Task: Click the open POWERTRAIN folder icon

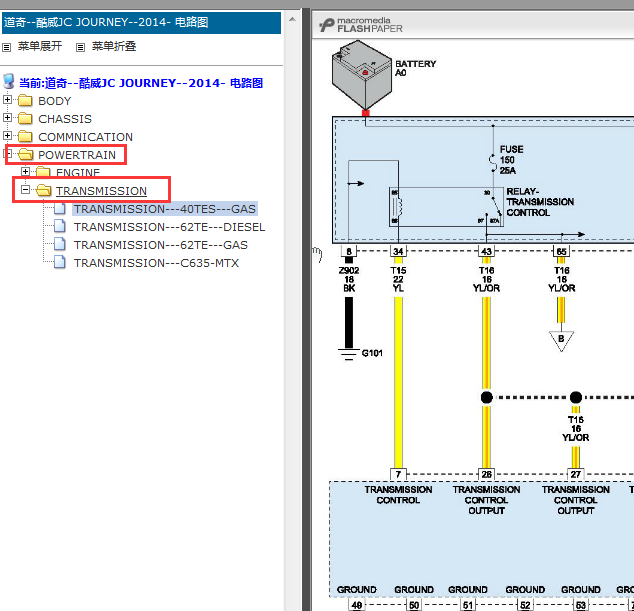Action: tap(26, 154)
